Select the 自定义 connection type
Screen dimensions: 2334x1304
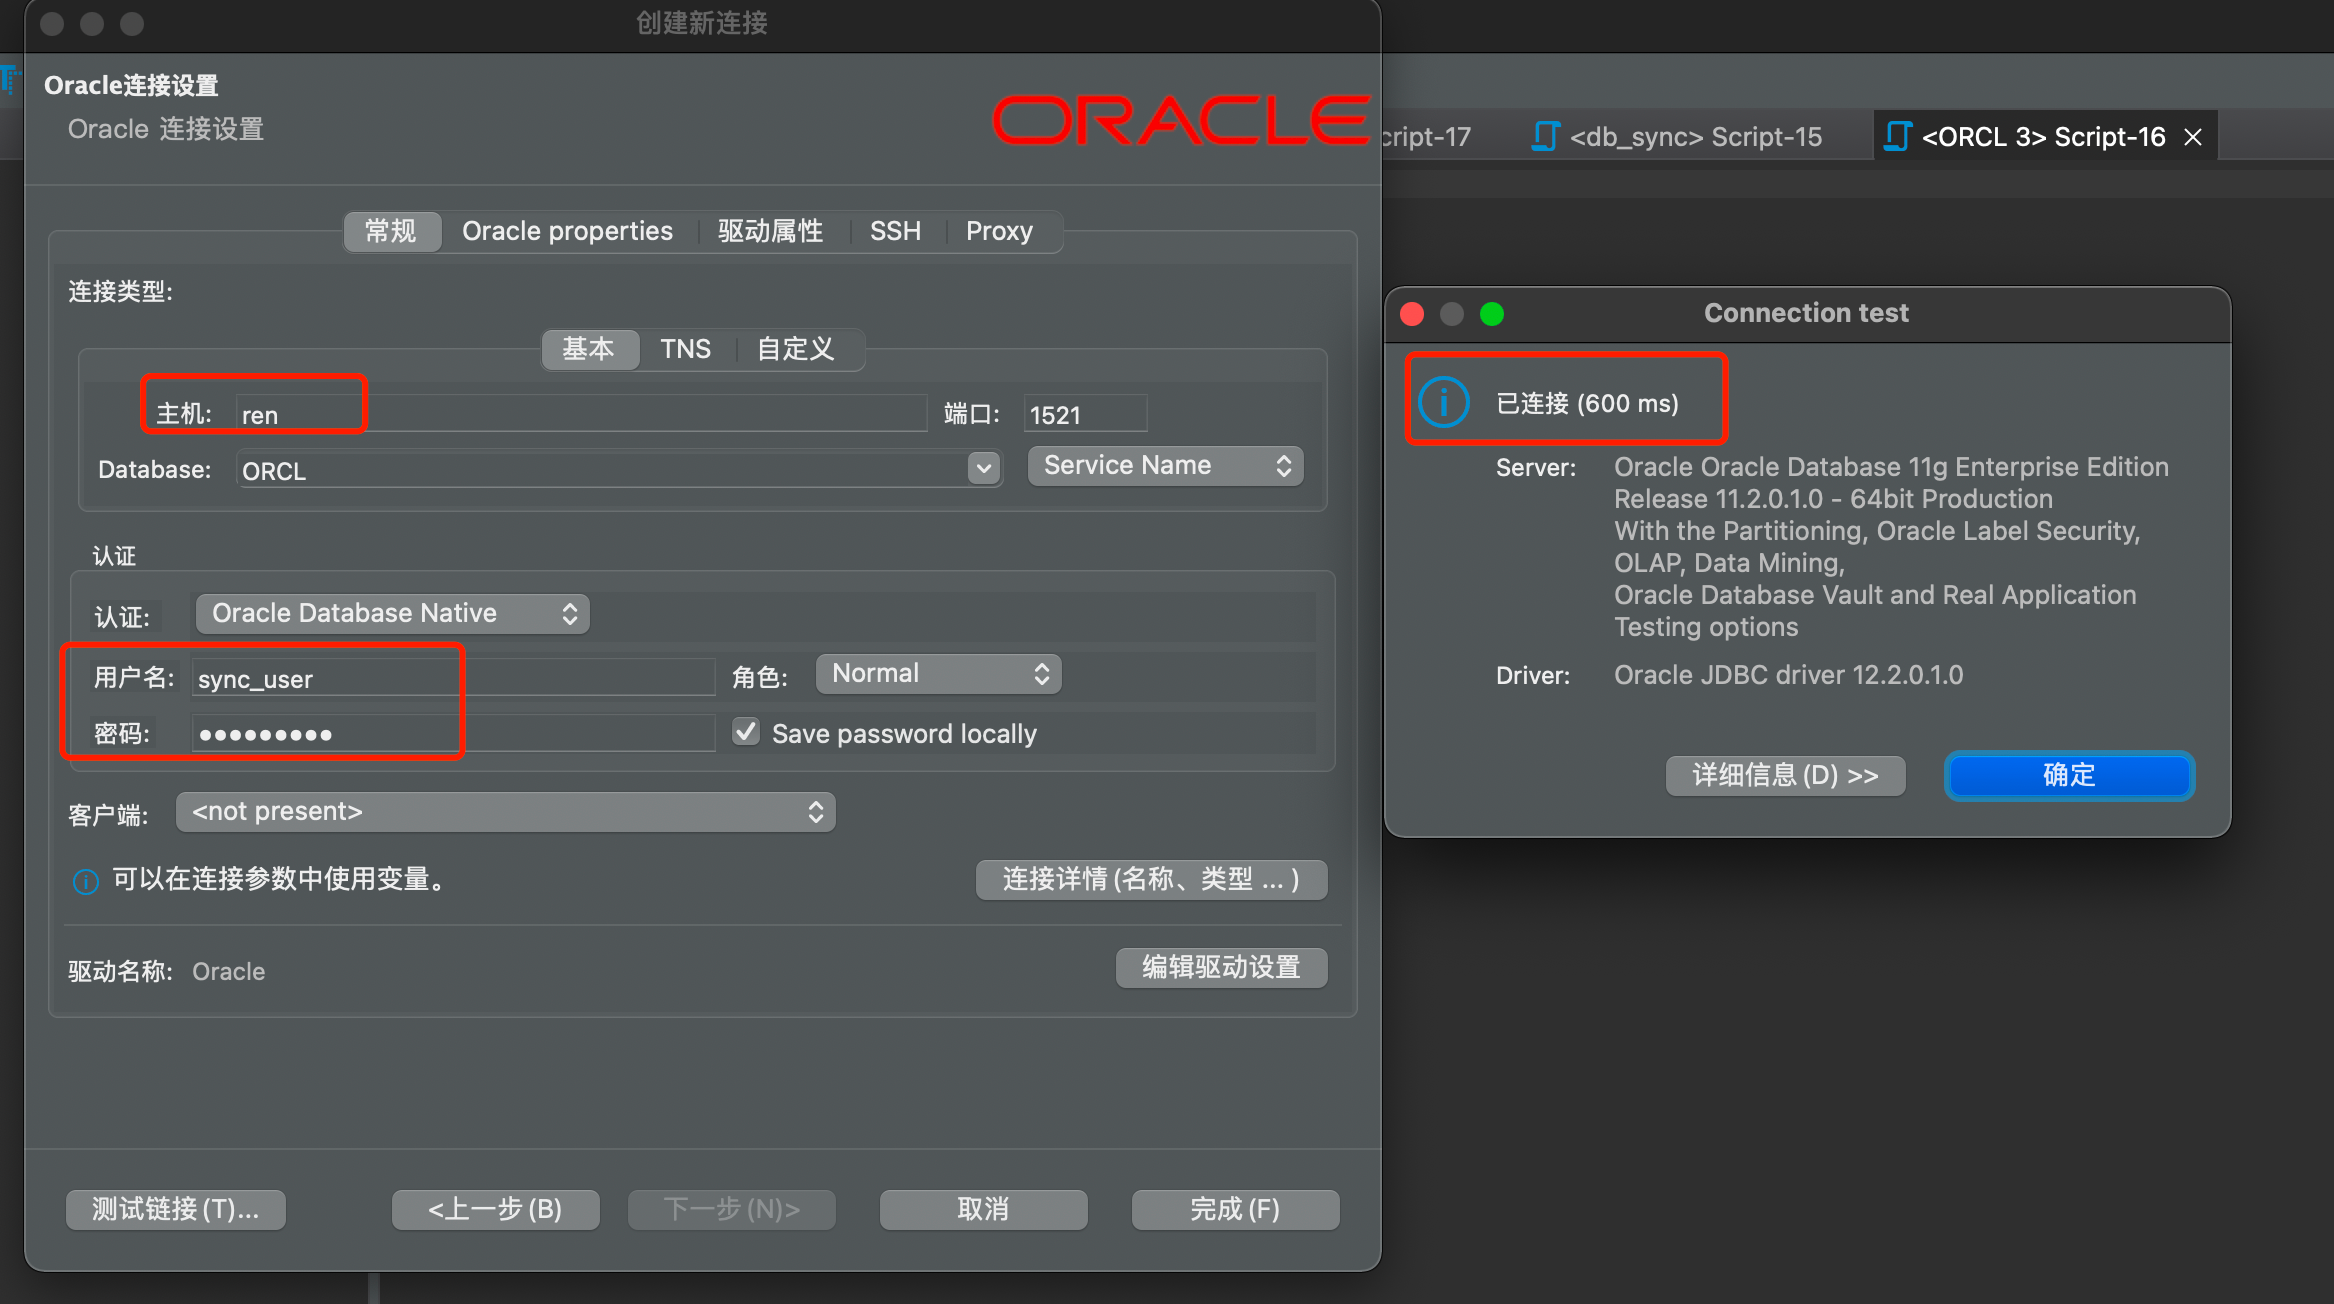click(x=796, y=349)
